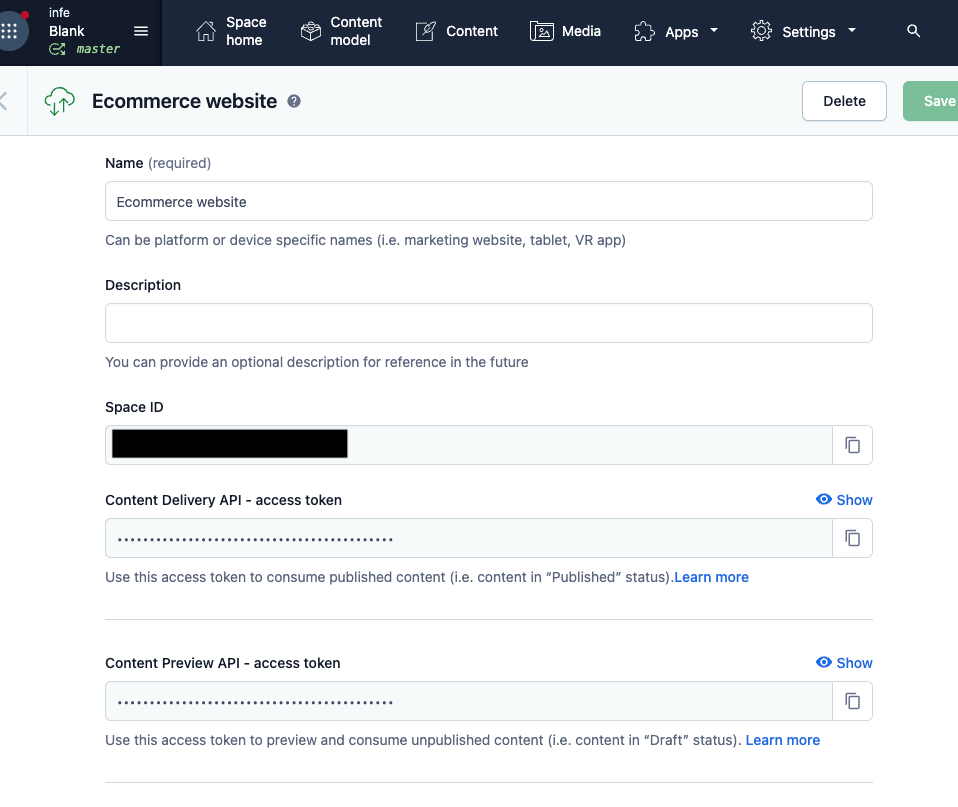The width and height of the screenshot is (958, 807).
Task: Click the Space home house icon
Action: pos(206,31)
